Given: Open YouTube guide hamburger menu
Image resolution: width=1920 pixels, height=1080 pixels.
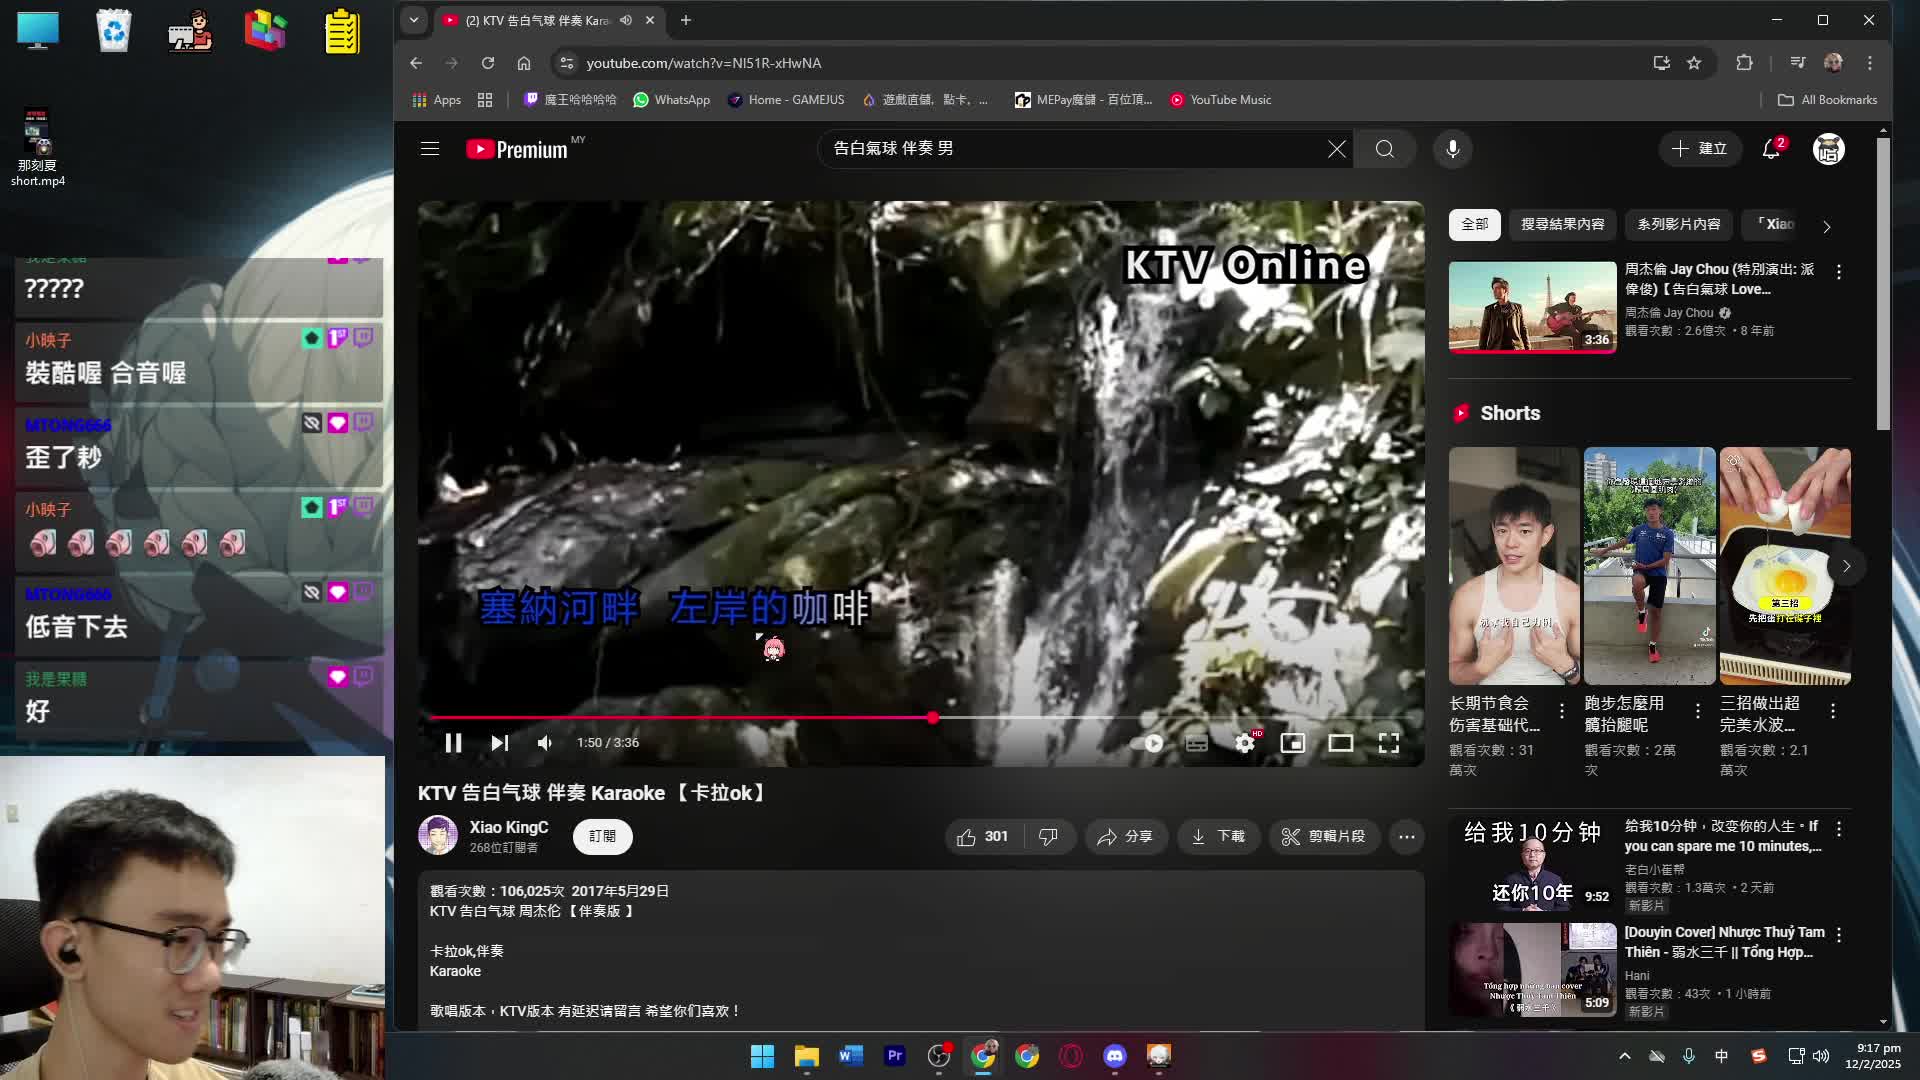Looking at the screenshot, I should [x=430, y=149].
